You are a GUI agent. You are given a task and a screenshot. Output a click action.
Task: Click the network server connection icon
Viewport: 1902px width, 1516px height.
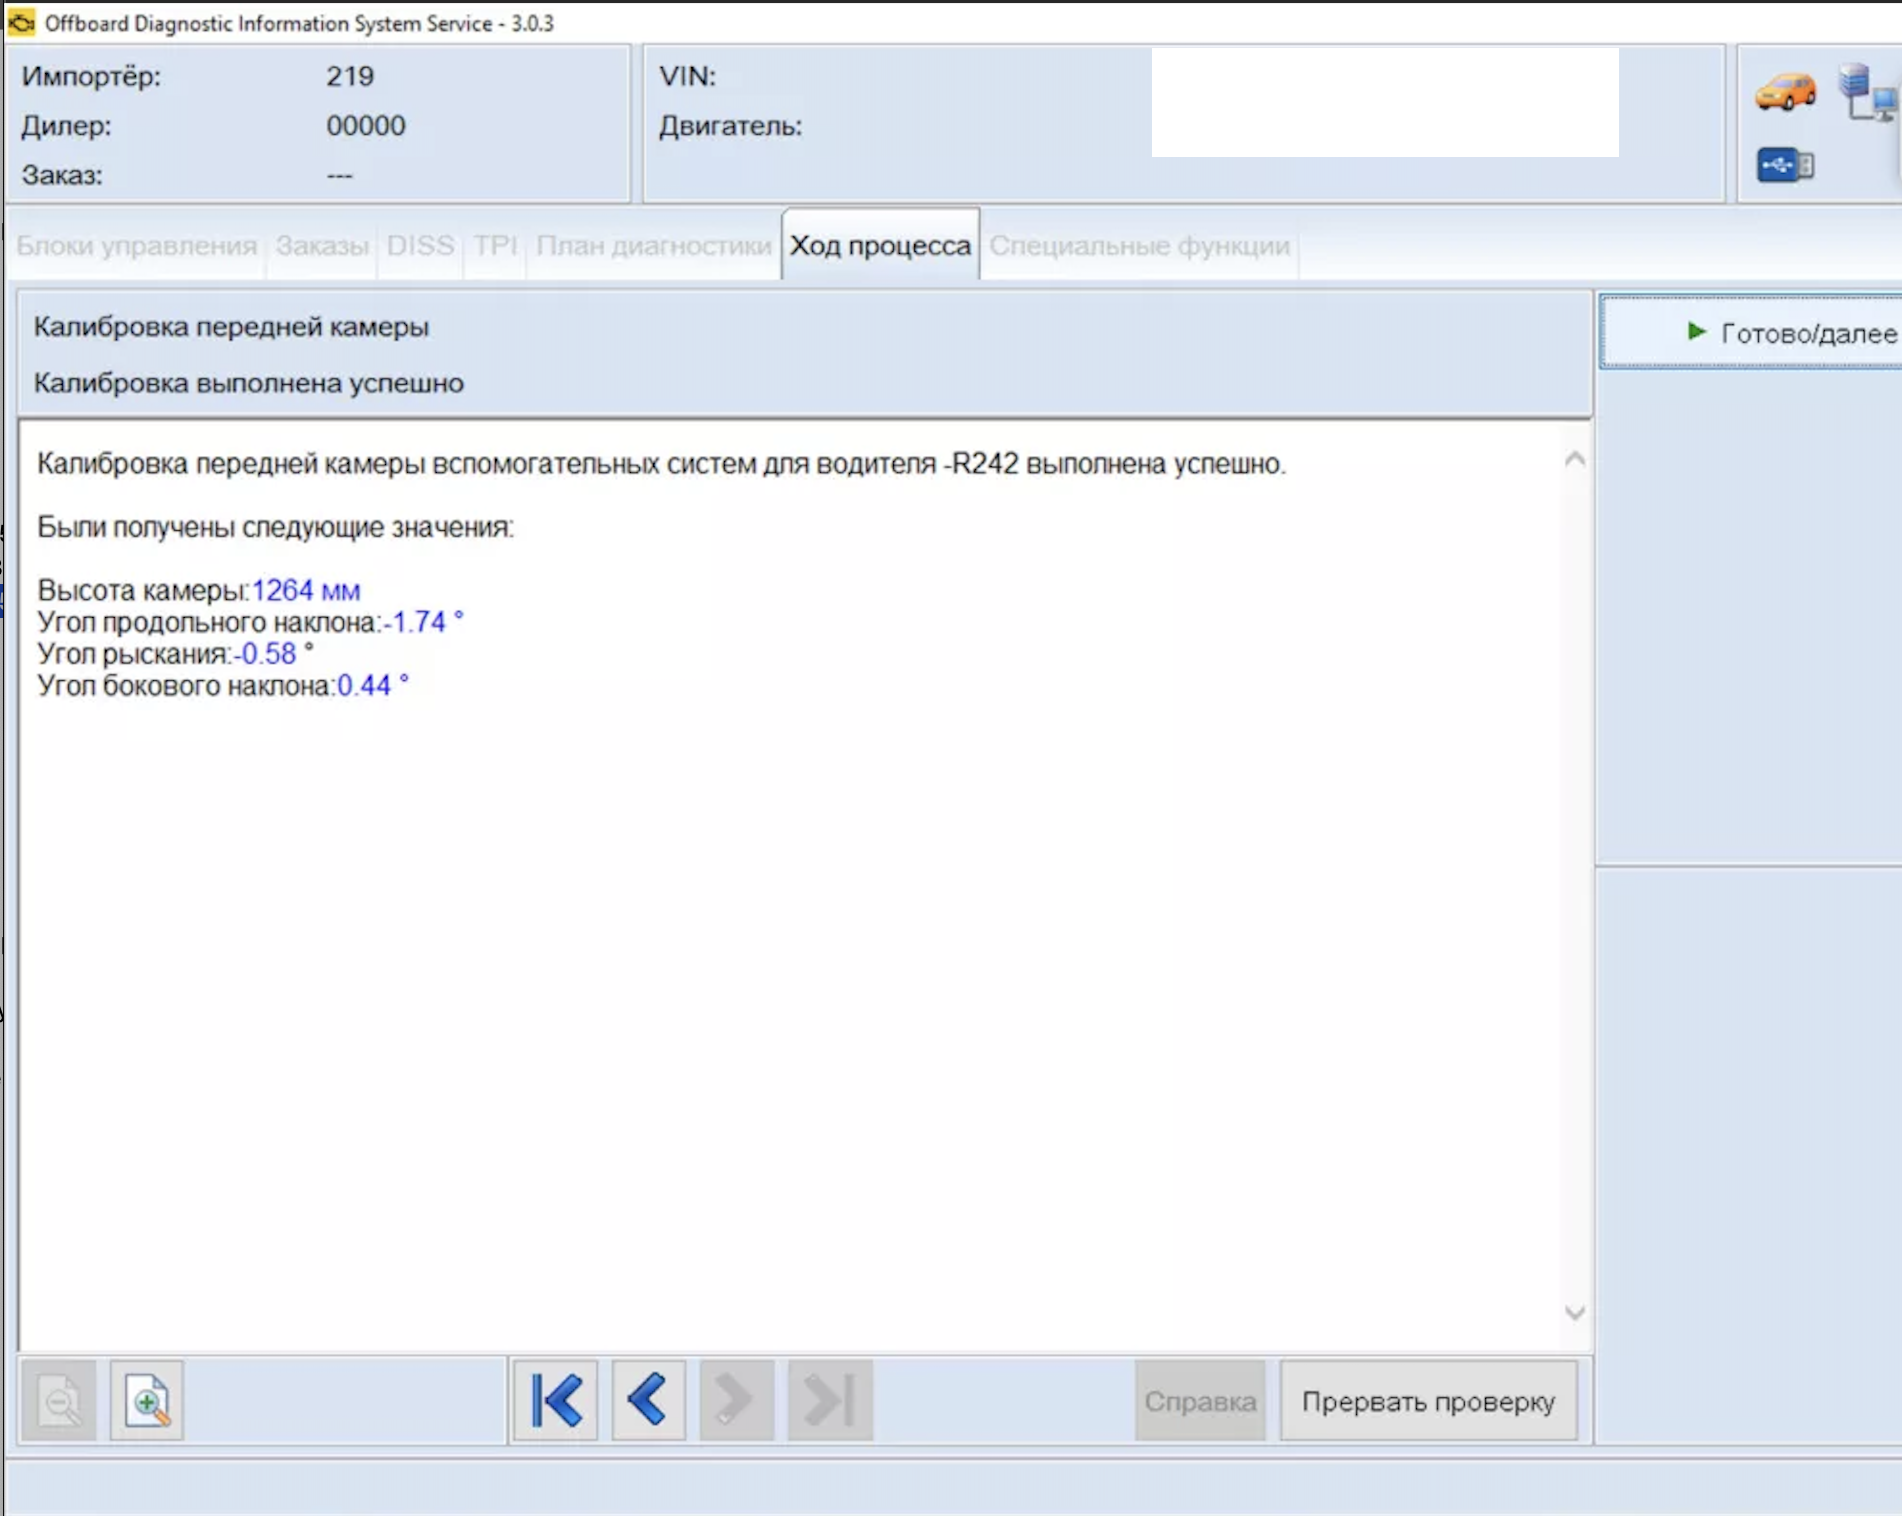pos(1867,92)
